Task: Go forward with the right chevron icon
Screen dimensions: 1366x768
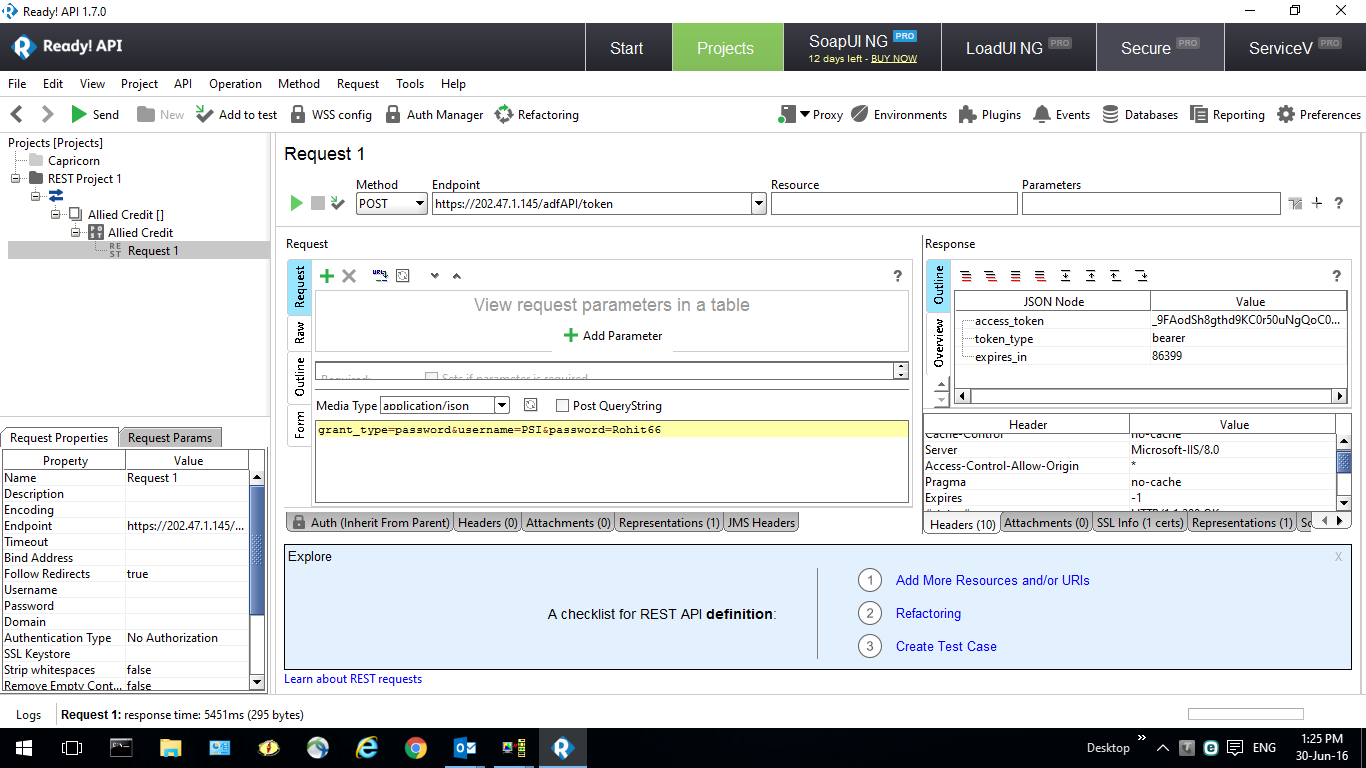Action: (x=47, y=114)
